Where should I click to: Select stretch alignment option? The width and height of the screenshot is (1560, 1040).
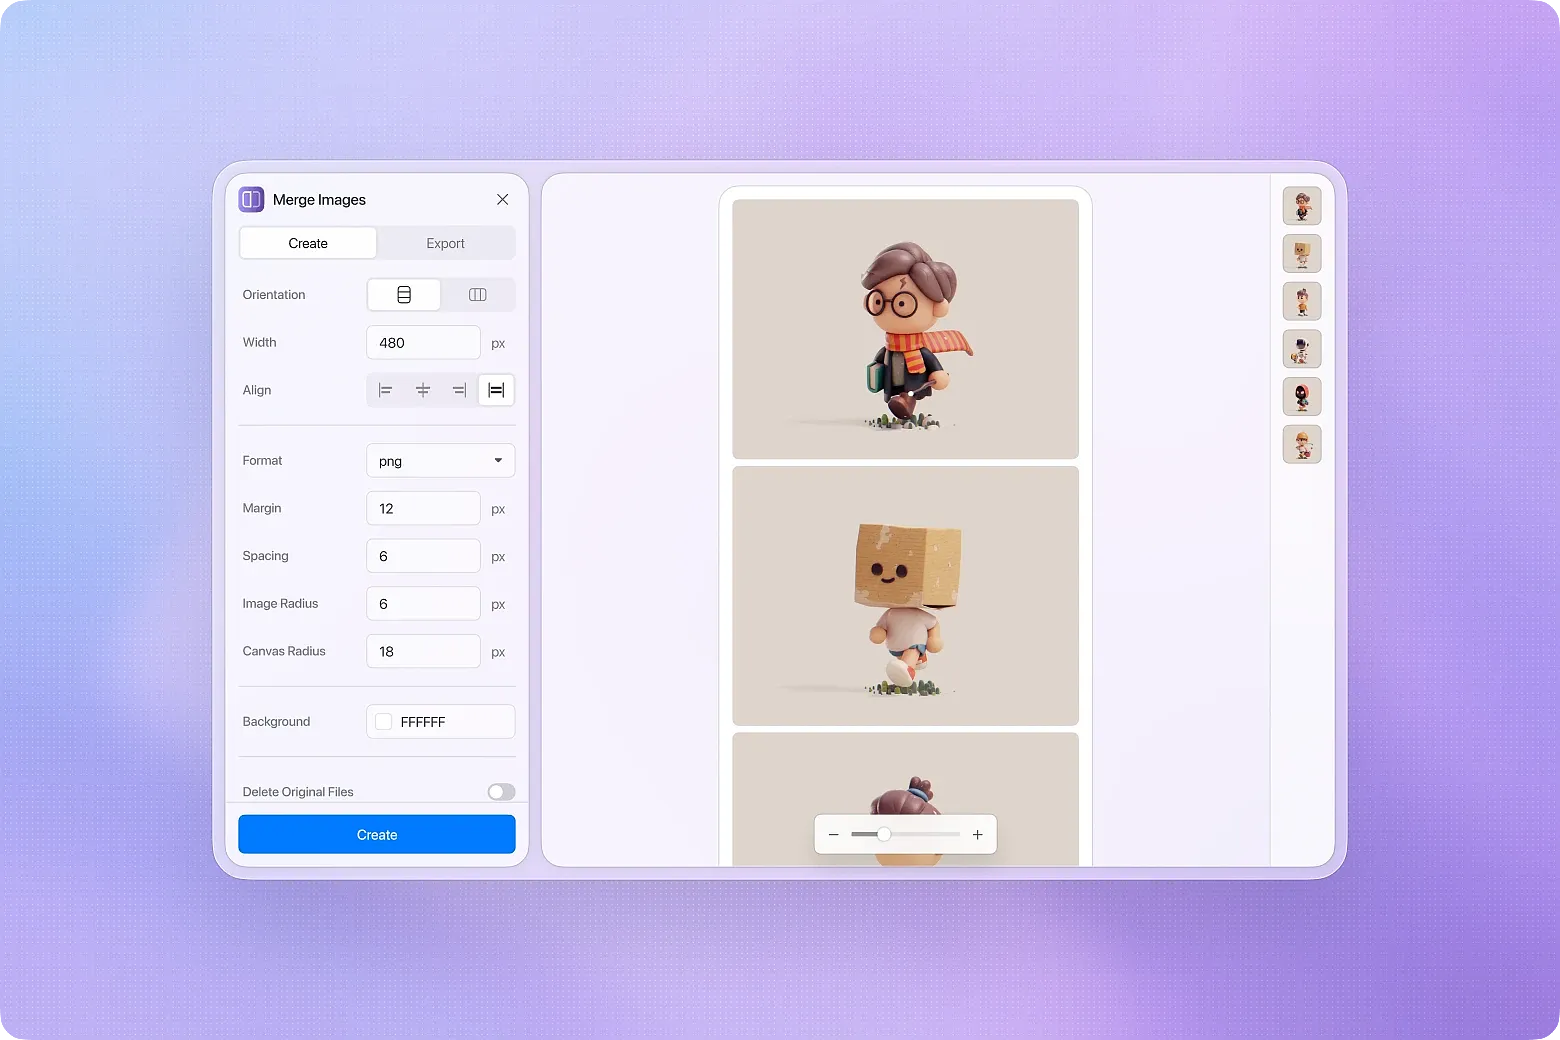tap(496, 390)
